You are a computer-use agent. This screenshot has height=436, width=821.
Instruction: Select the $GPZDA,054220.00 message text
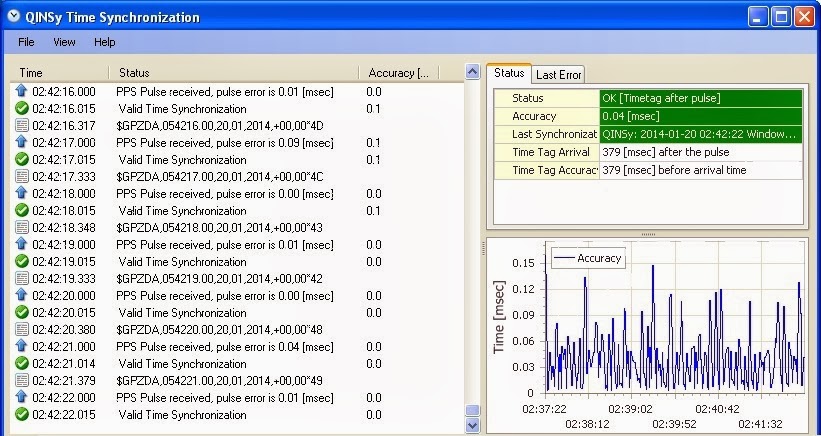click(219, 330)
